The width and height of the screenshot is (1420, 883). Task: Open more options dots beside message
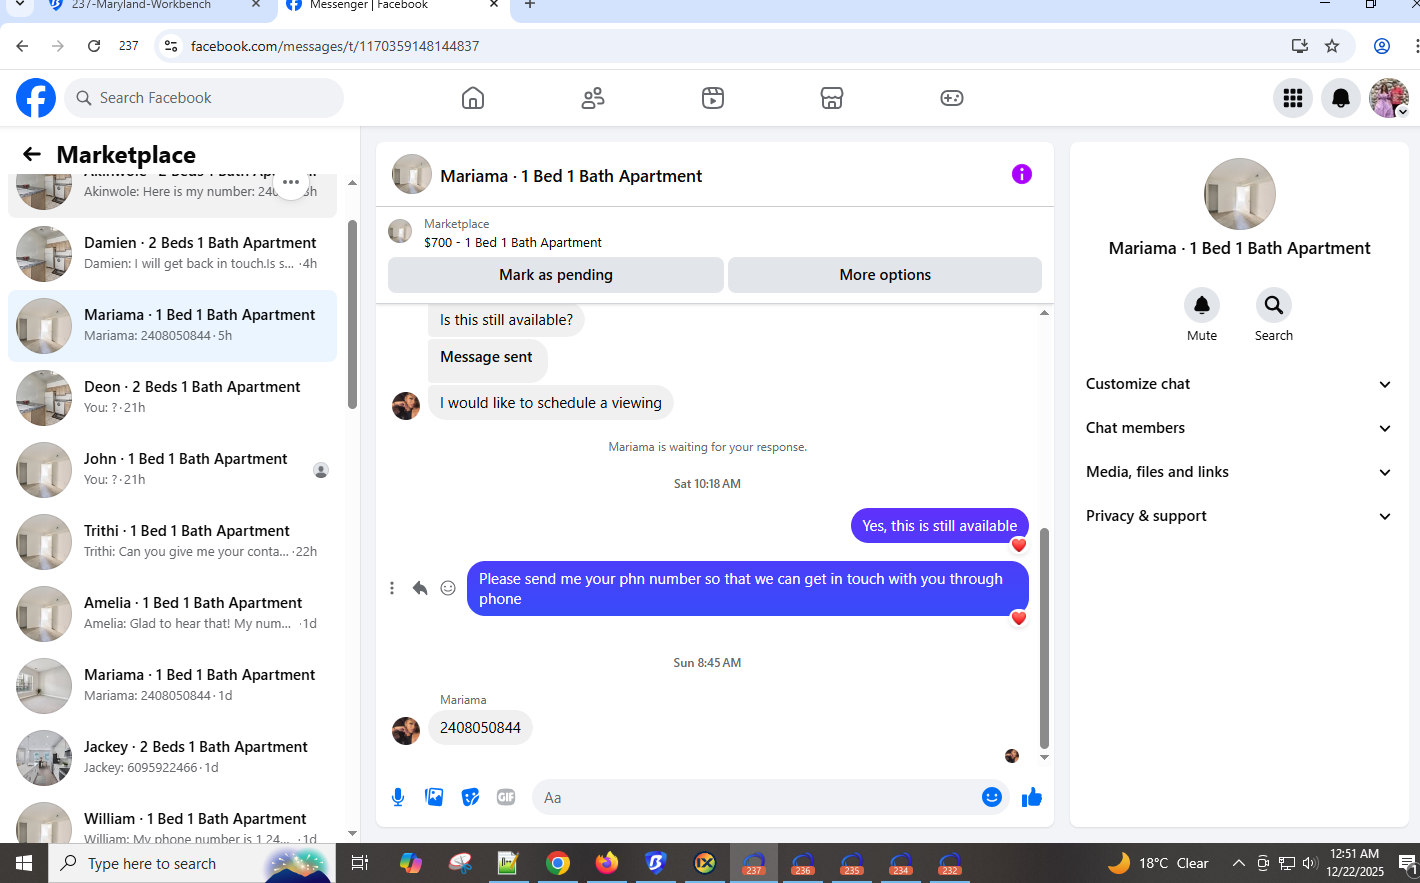(x=392, y=588)
